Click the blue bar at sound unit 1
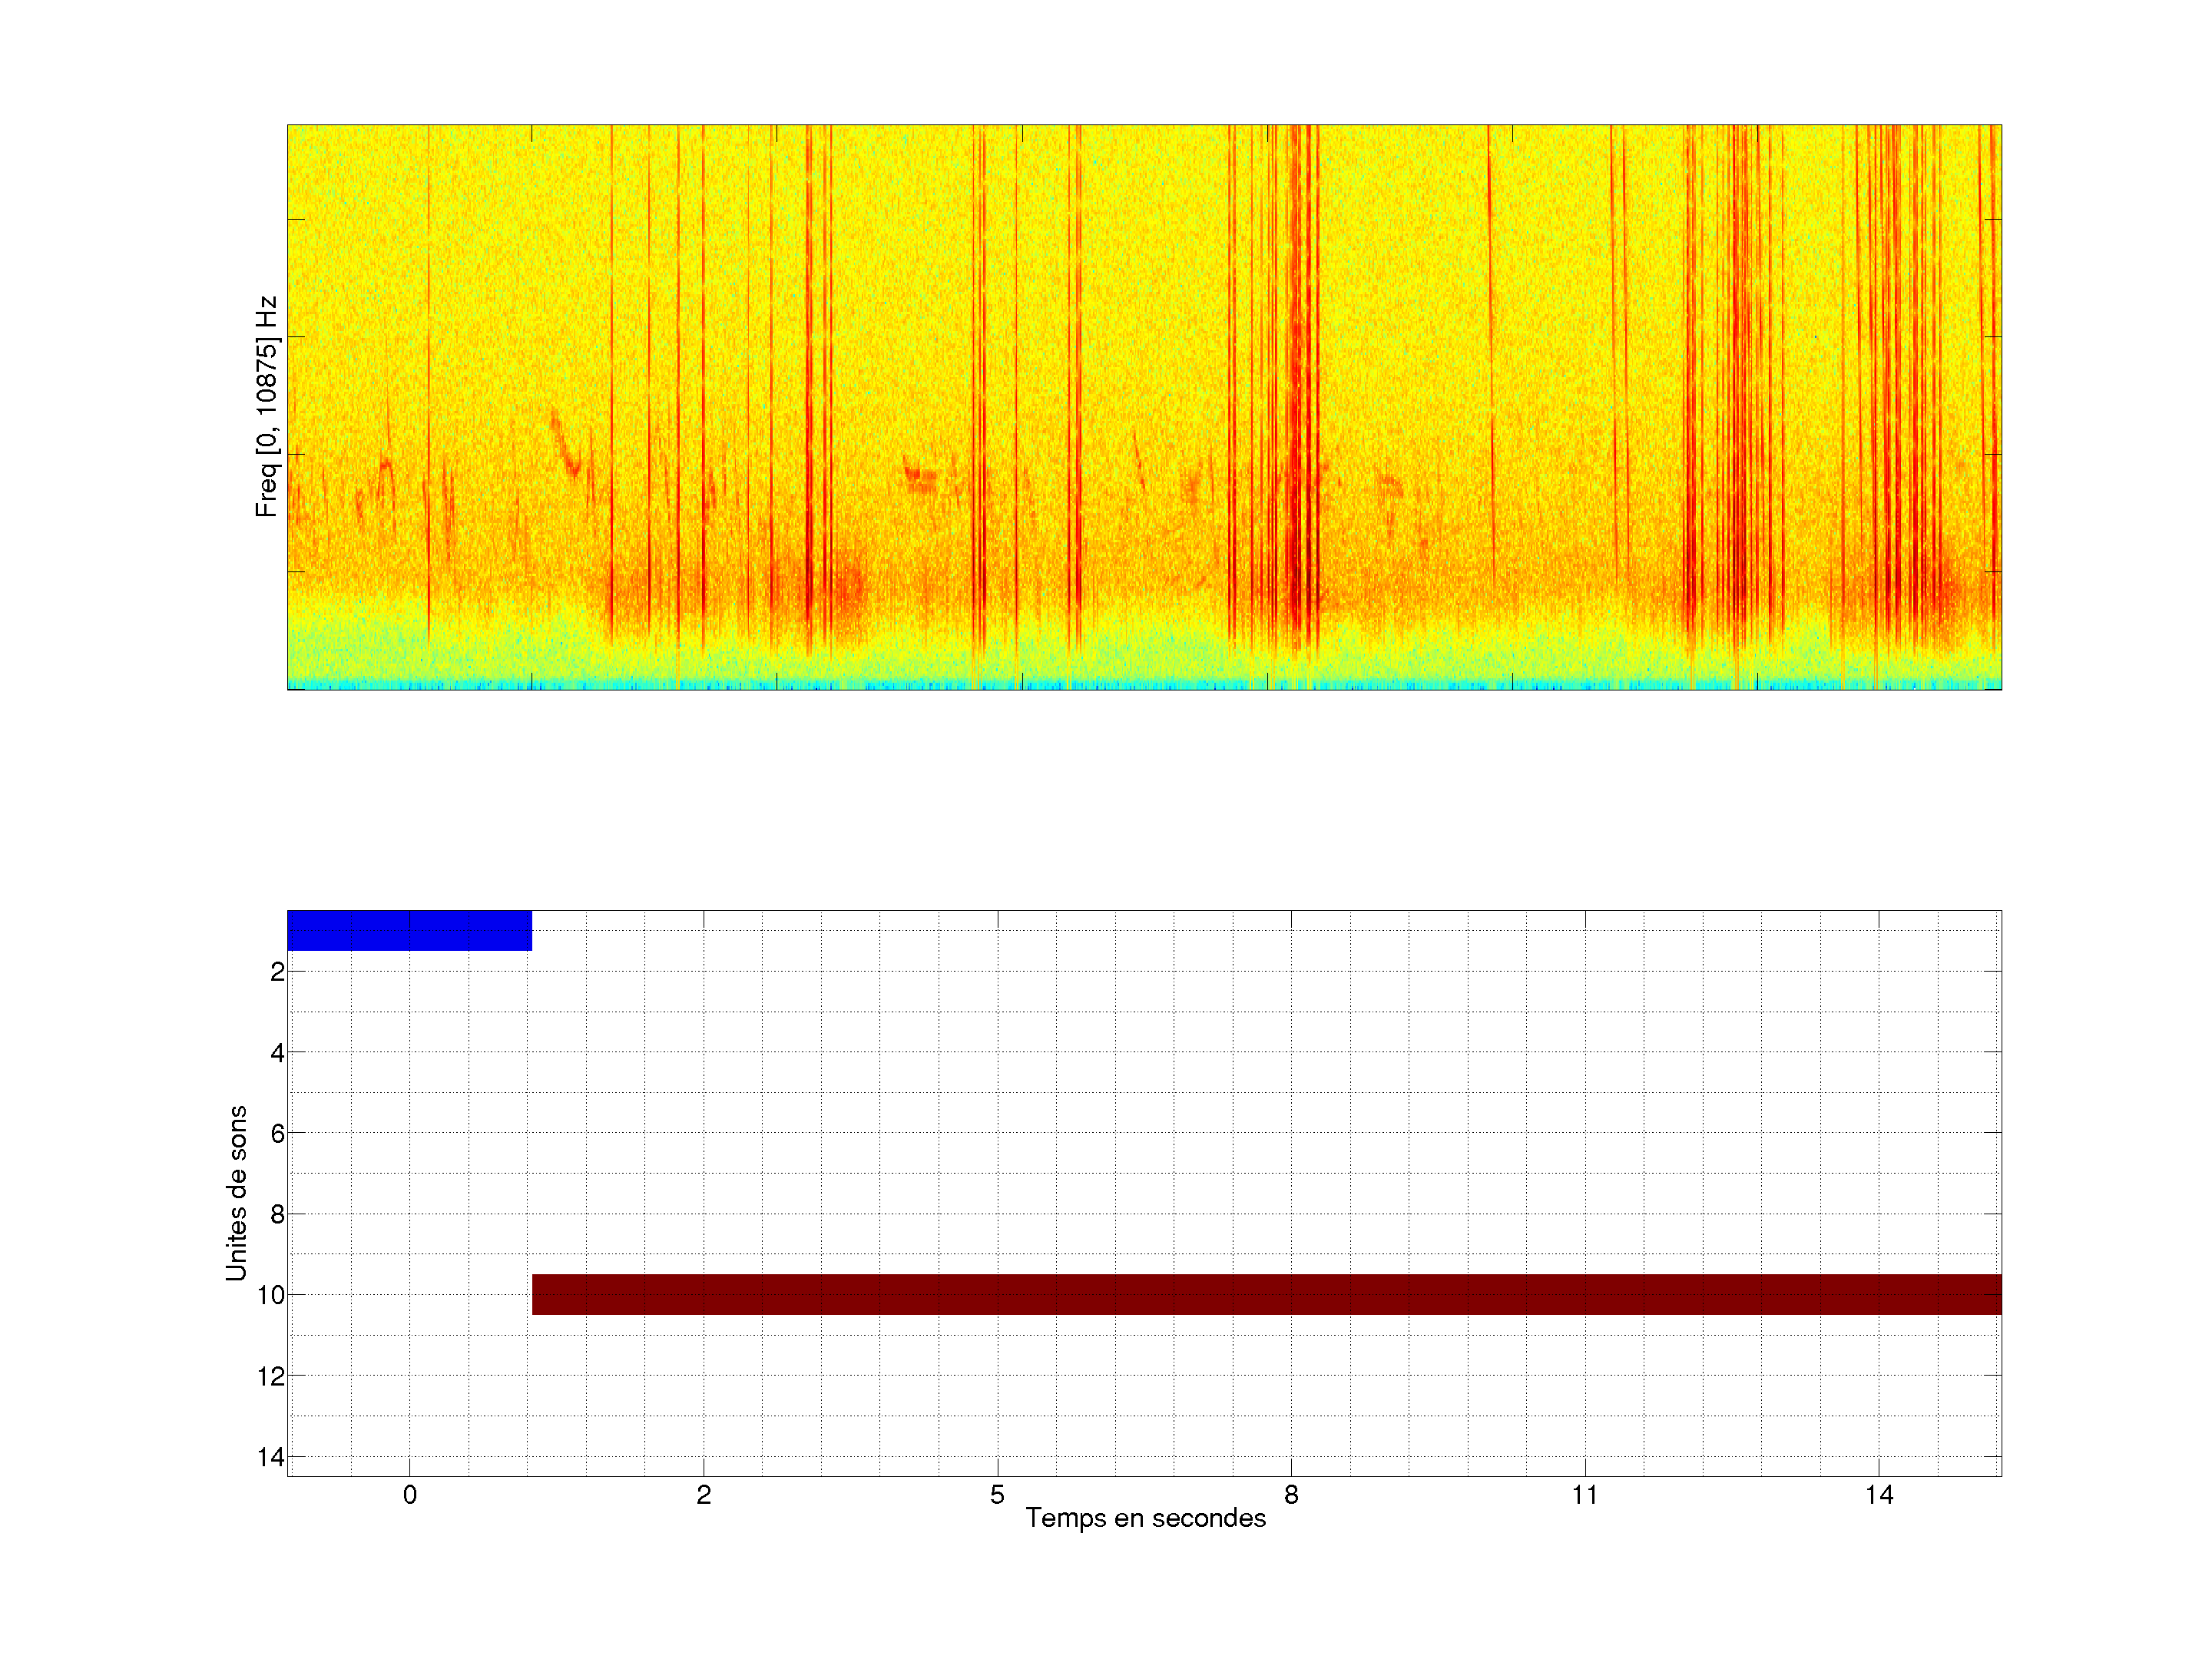The image size is (2212, 1659). (x=409, y=930)
